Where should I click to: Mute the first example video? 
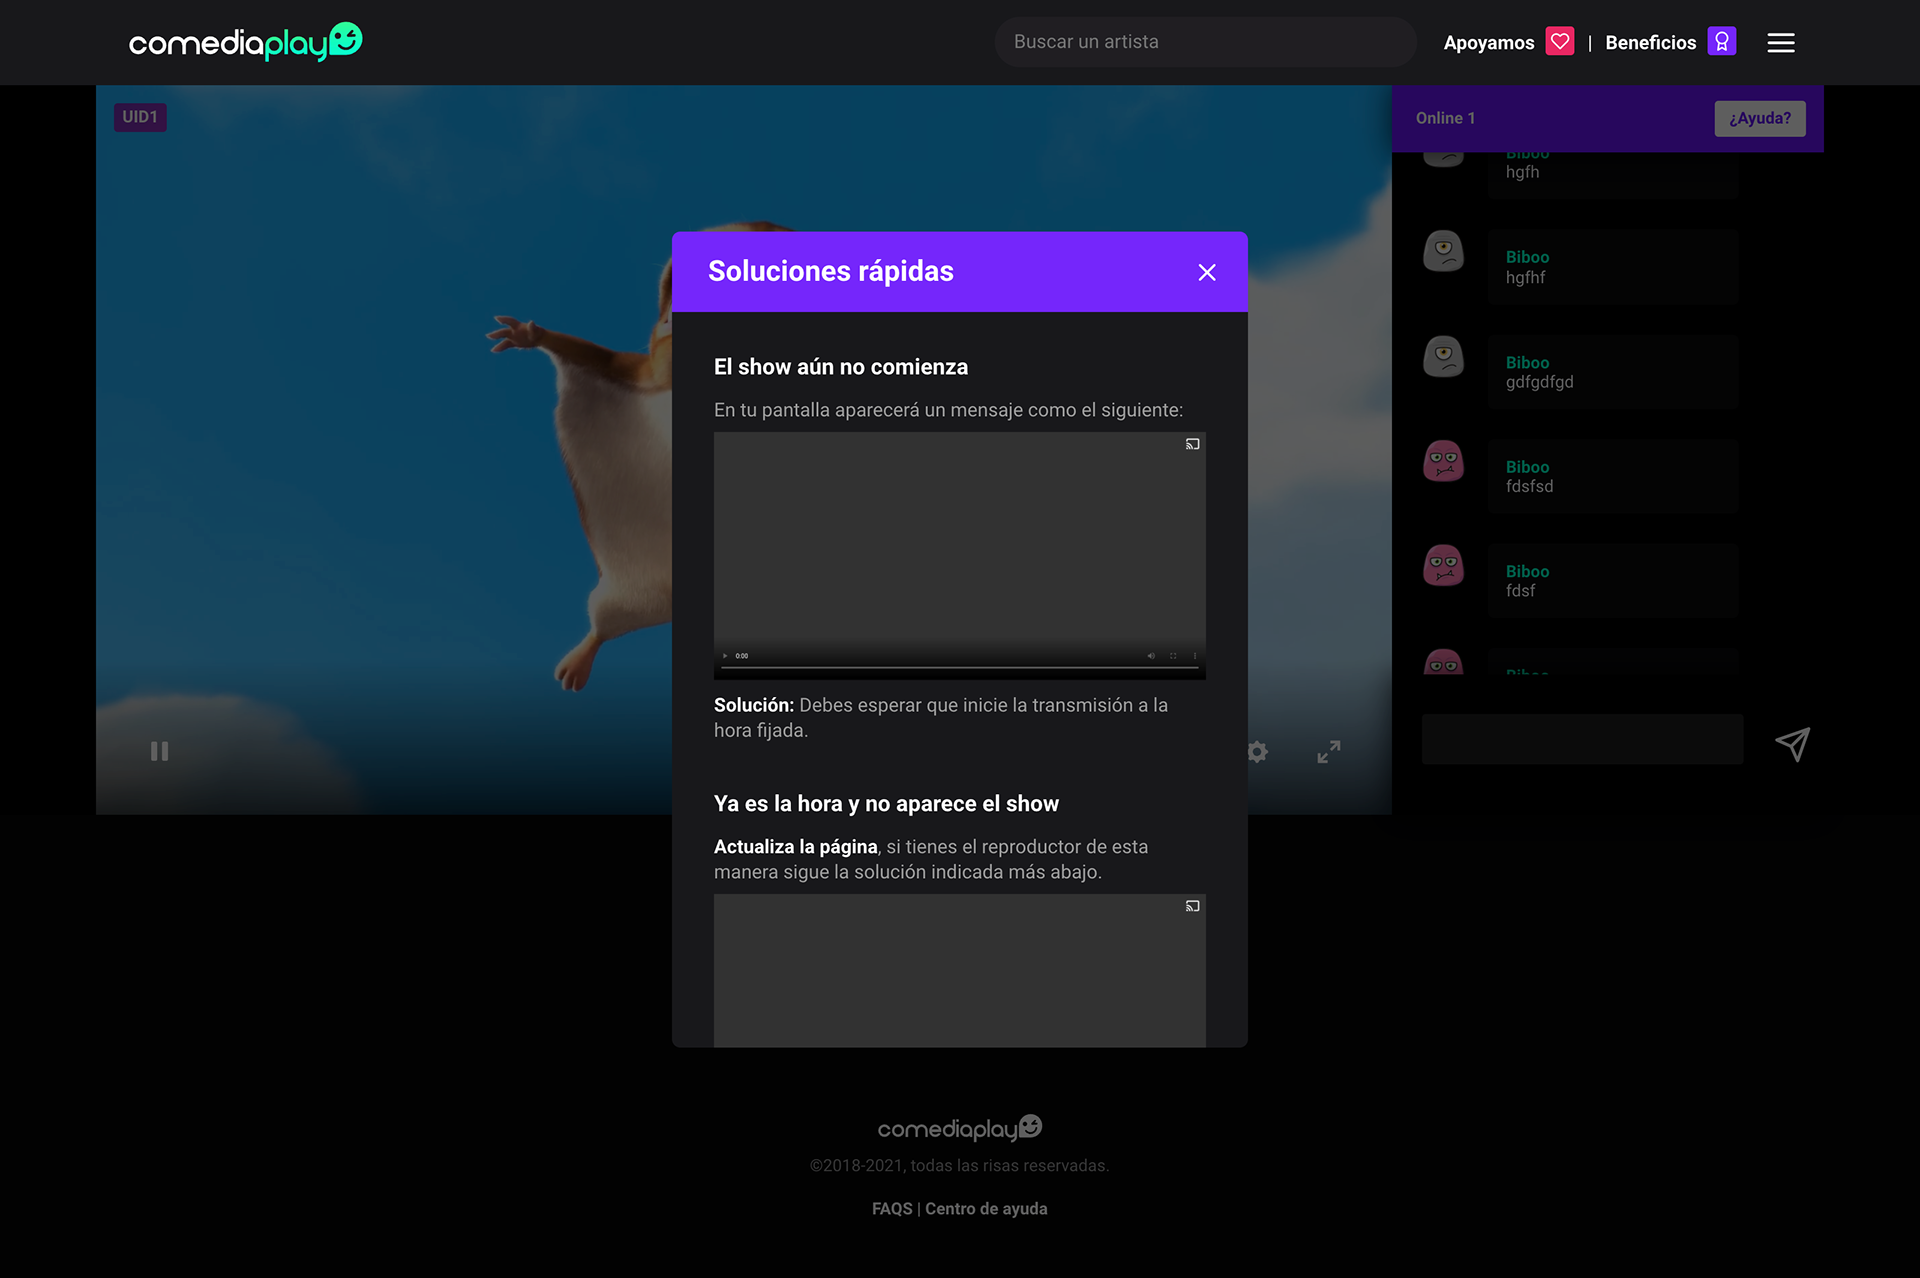1151,656
